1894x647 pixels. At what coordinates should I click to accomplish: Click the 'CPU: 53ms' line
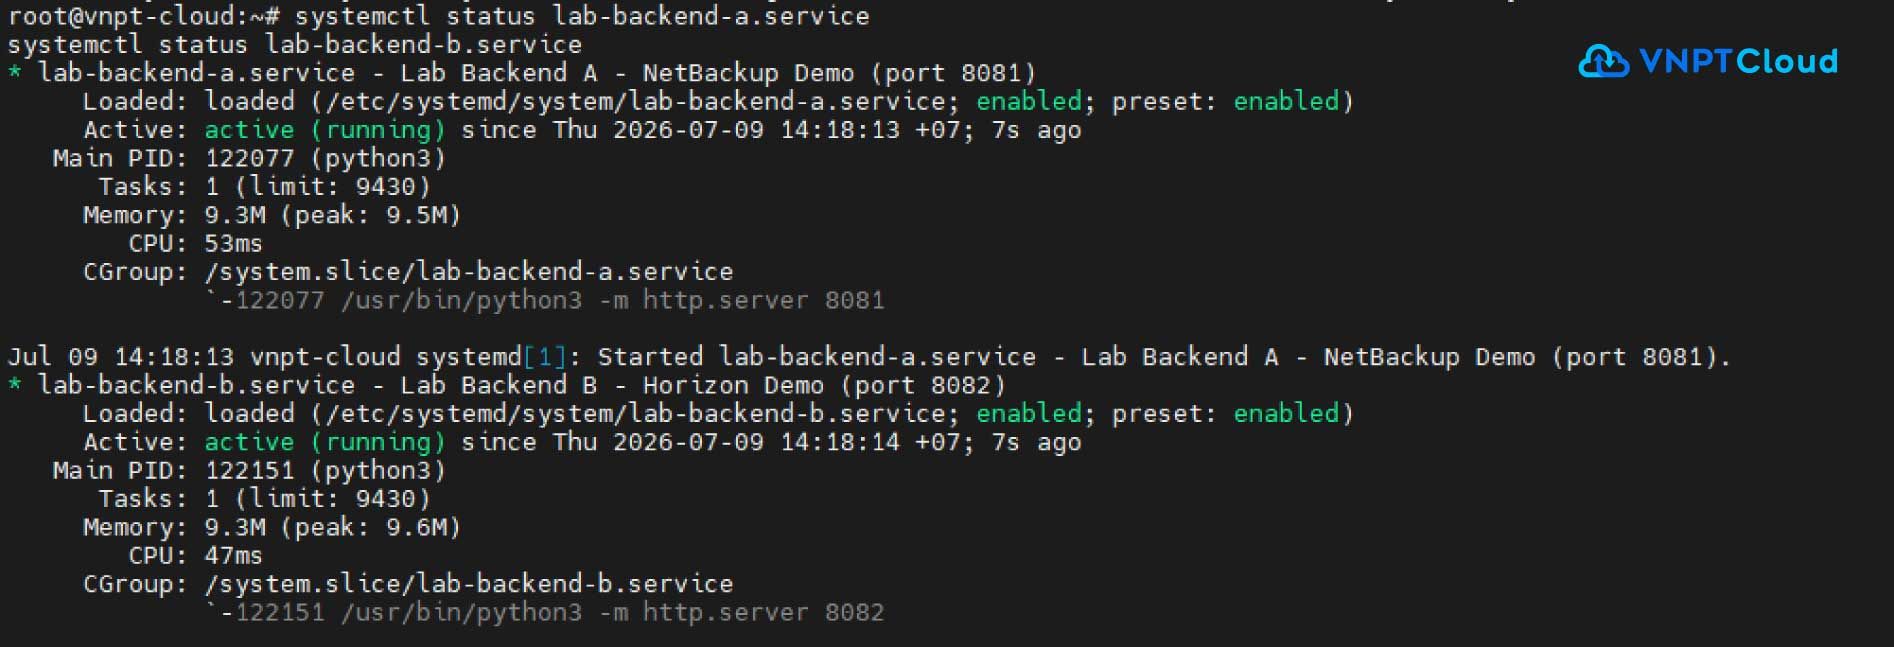pyautogui.click(x=195, y=243)
